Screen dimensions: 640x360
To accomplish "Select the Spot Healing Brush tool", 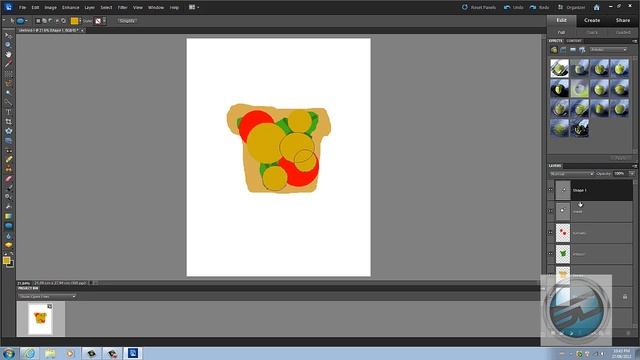I will tap(8, 160).
